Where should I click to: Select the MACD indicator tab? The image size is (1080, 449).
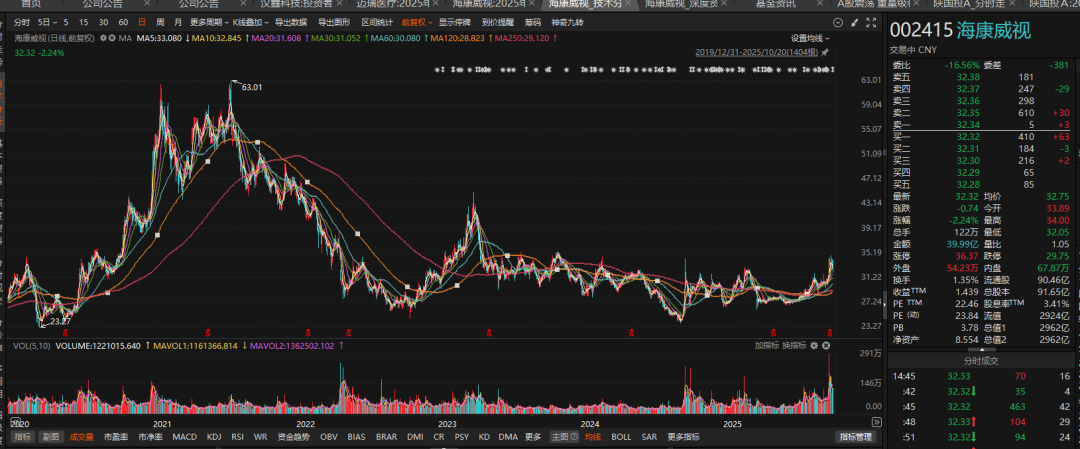click(185, 437)
